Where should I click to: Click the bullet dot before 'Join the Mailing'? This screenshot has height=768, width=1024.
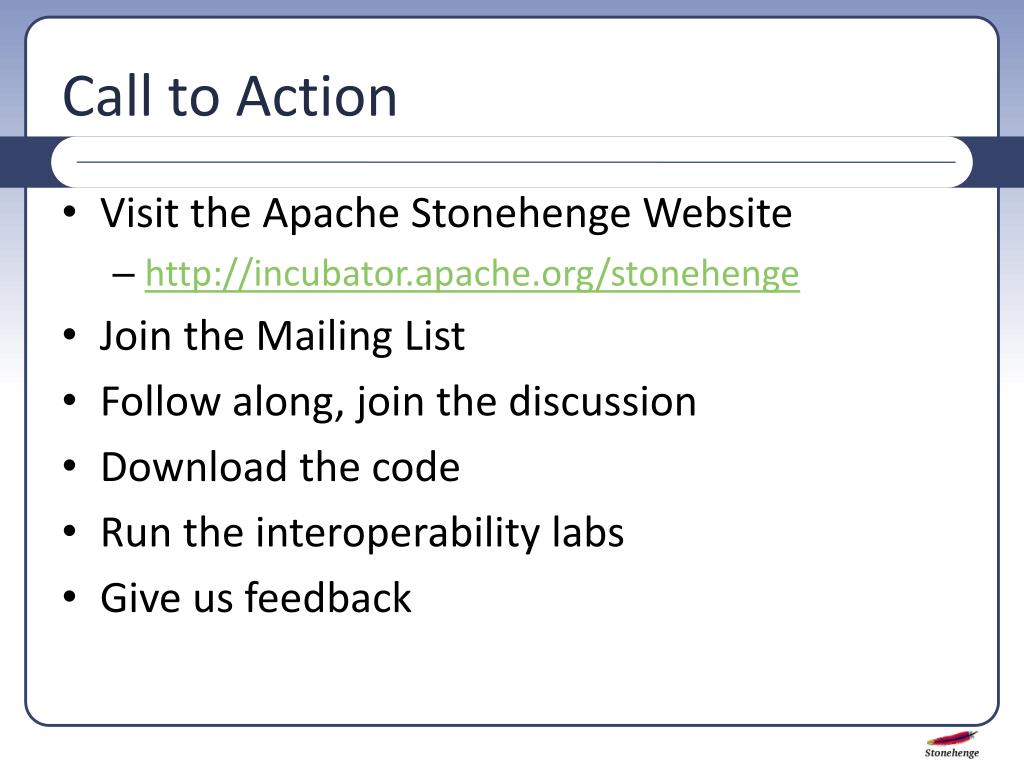pos(70,335)
